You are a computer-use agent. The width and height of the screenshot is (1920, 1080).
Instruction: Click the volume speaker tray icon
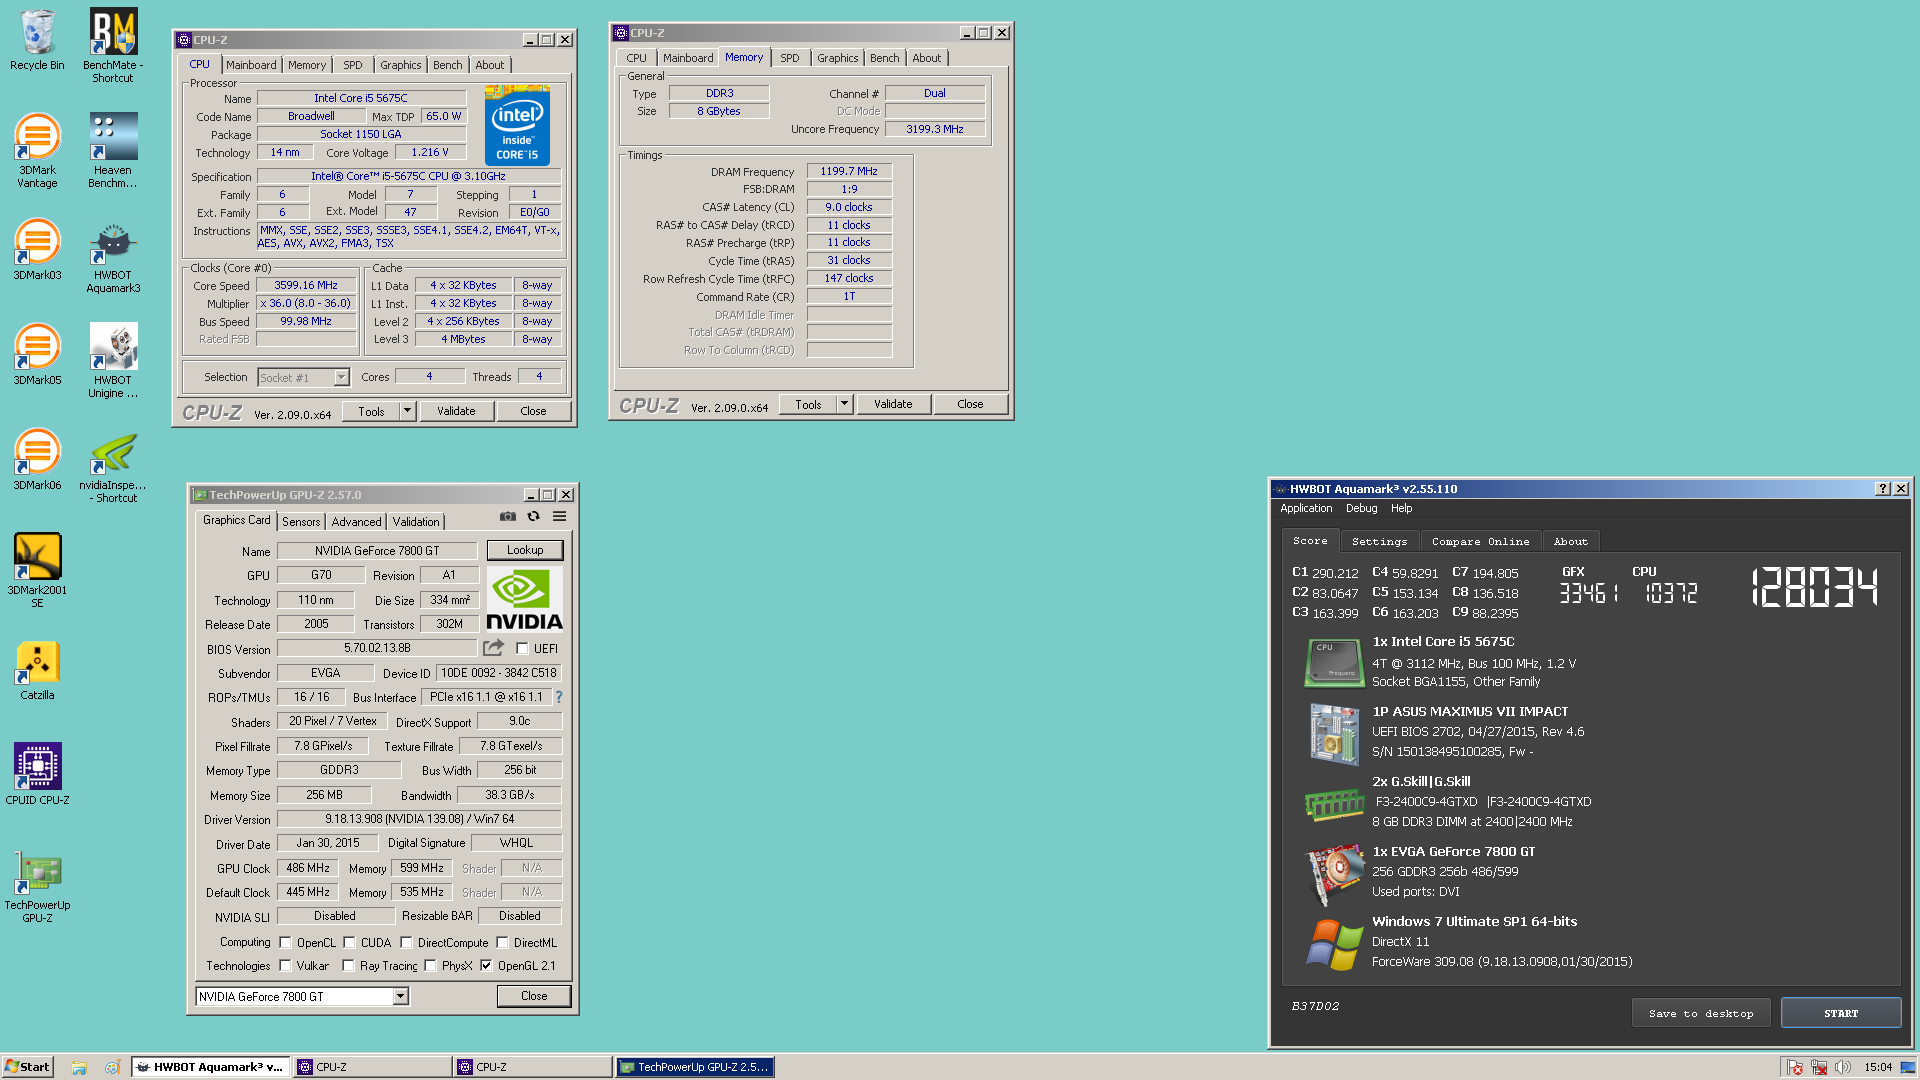(1842, 1067)
